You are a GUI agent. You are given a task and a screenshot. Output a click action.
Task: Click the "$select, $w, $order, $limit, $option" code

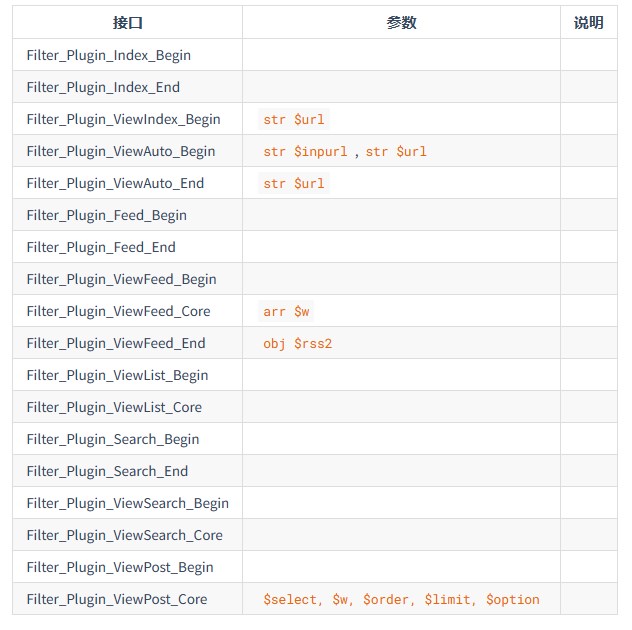point(401,599)
